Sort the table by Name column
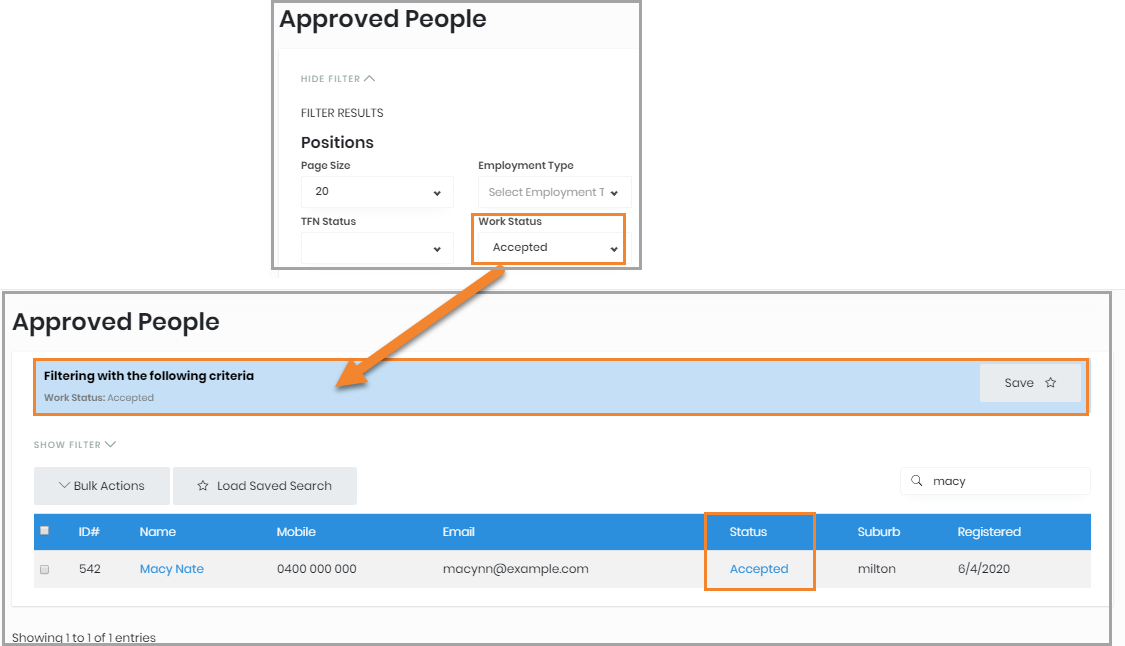The height and width of the screenshot is (646, 1125). click(x=158, y=532)
